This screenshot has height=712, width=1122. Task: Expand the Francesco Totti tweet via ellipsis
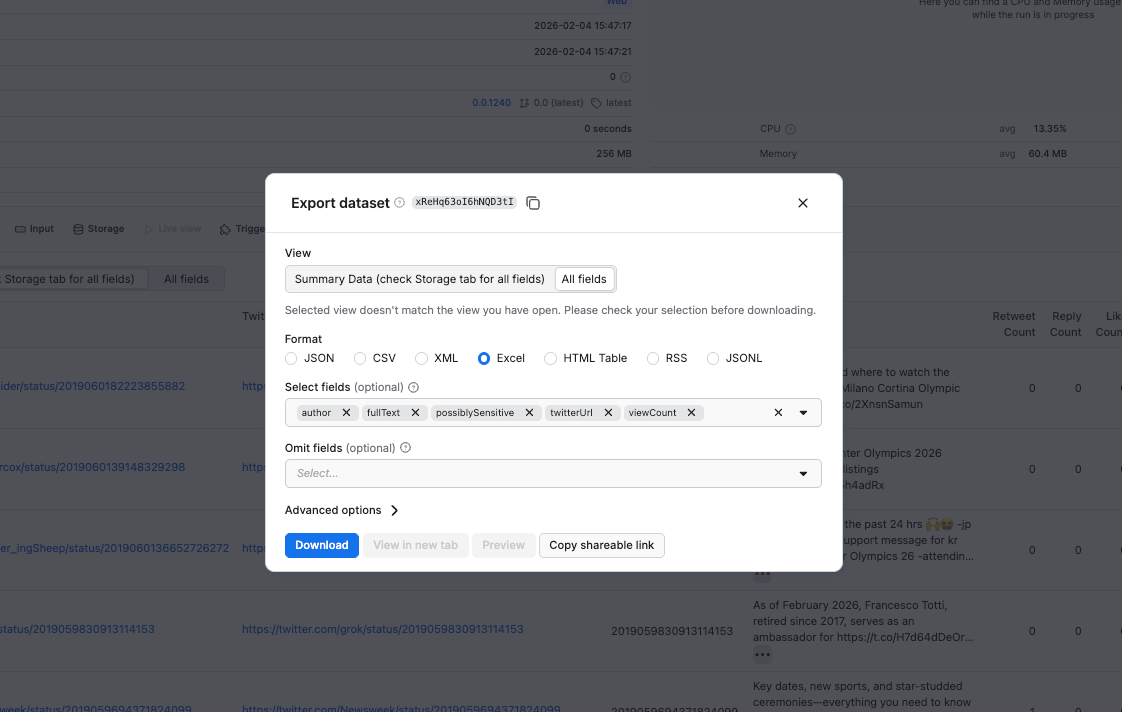point(762,655)
